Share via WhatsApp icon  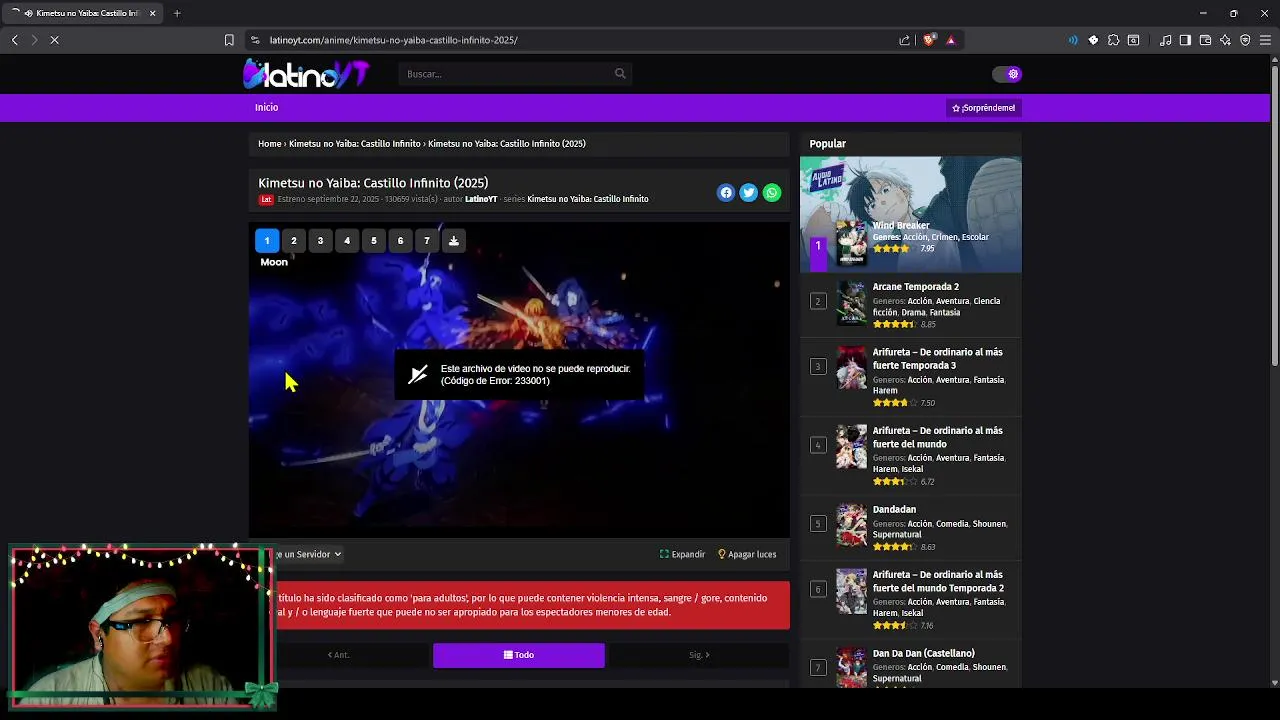pyautogui.click(x=772, y=193)
